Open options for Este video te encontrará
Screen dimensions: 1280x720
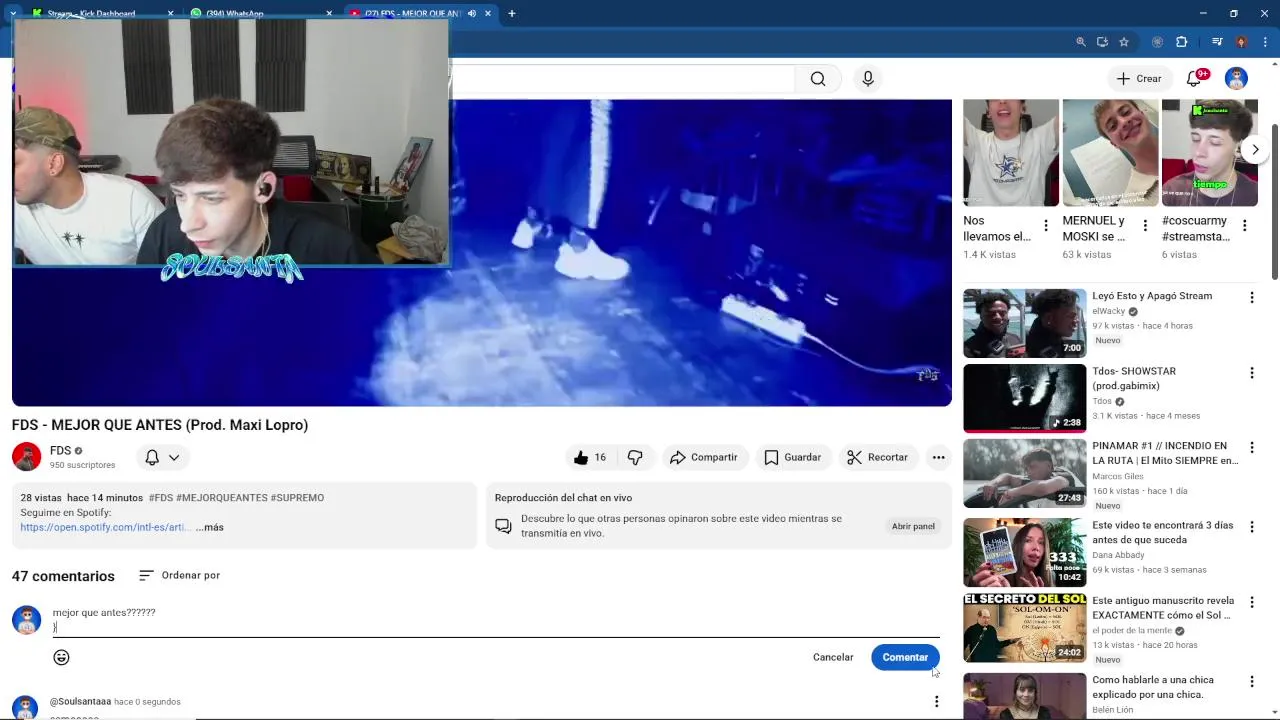coord(1251,527)
